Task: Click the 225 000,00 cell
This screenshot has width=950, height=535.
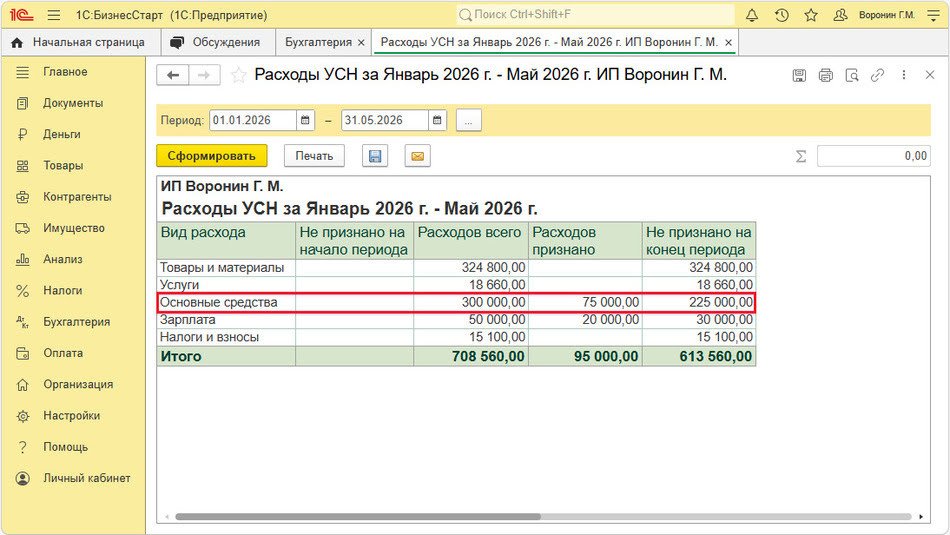Action: click(x=699, y=302)
